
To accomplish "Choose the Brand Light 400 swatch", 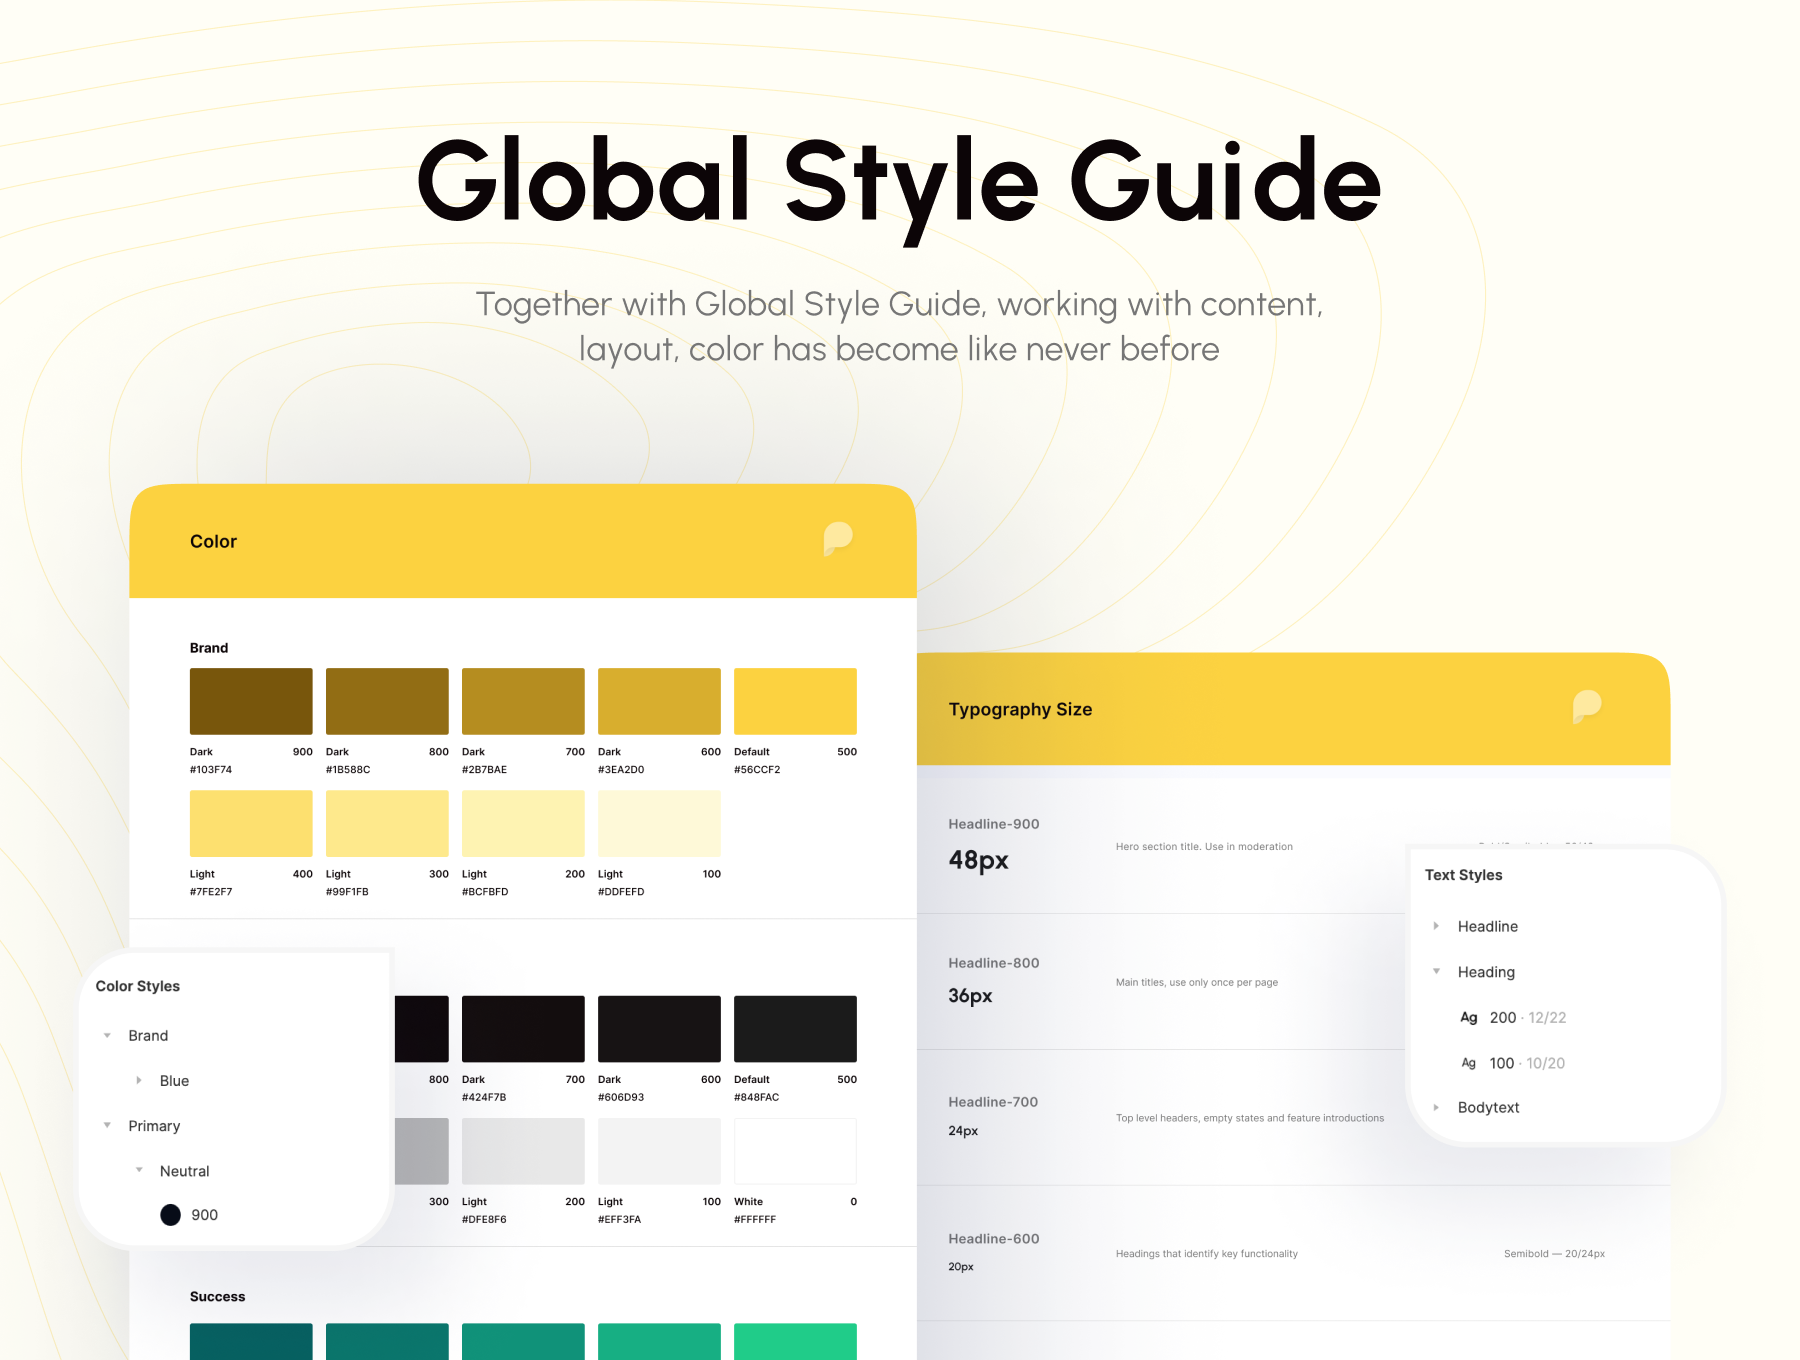I will (x=251, y=823).
